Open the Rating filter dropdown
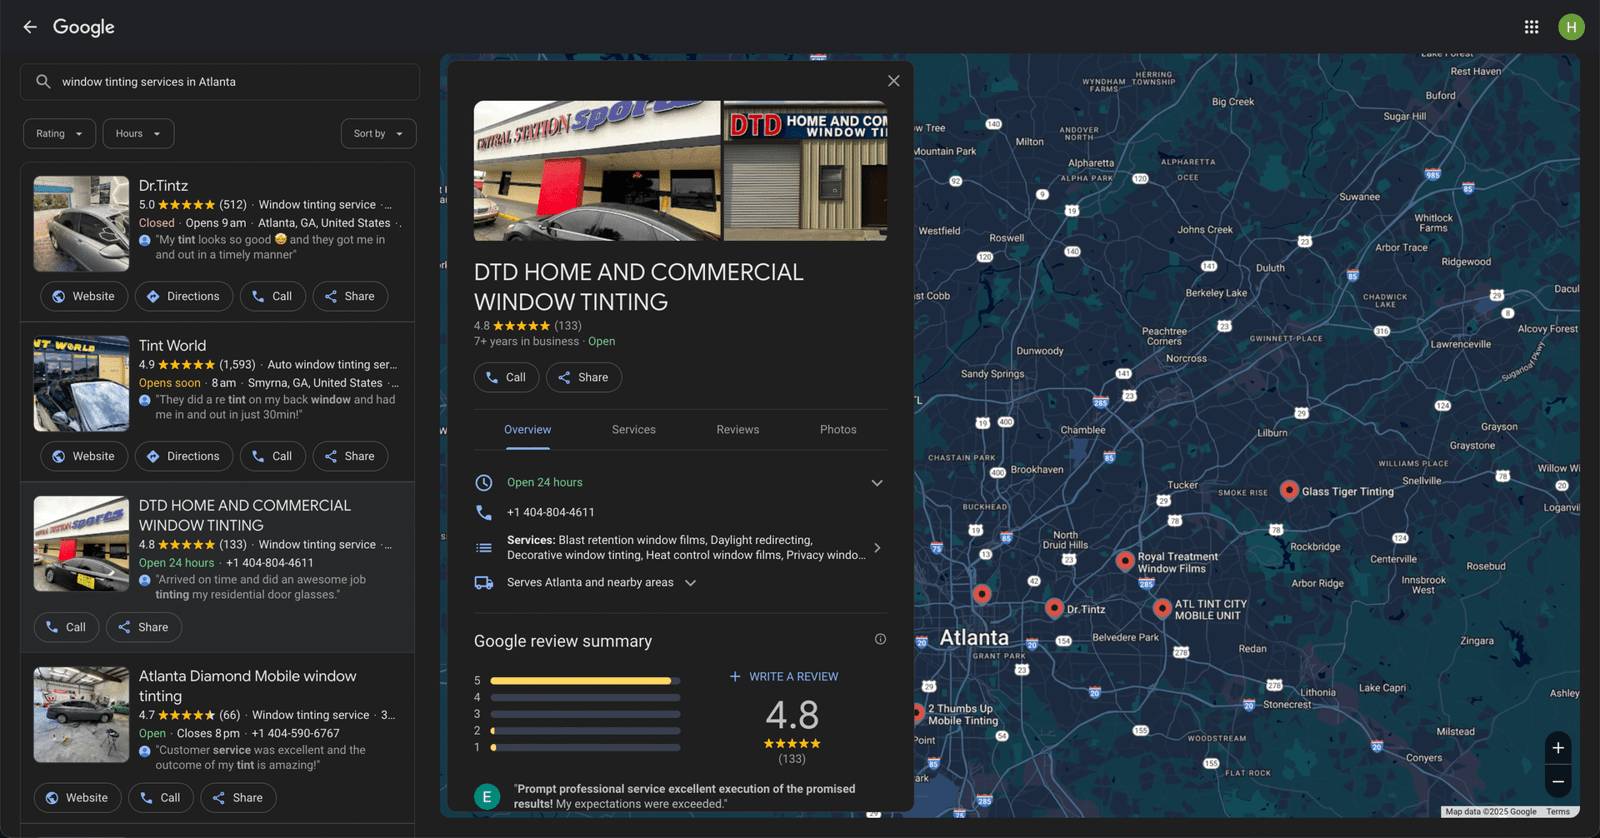This screenshot has height=838, width=1600. (60, 134)
